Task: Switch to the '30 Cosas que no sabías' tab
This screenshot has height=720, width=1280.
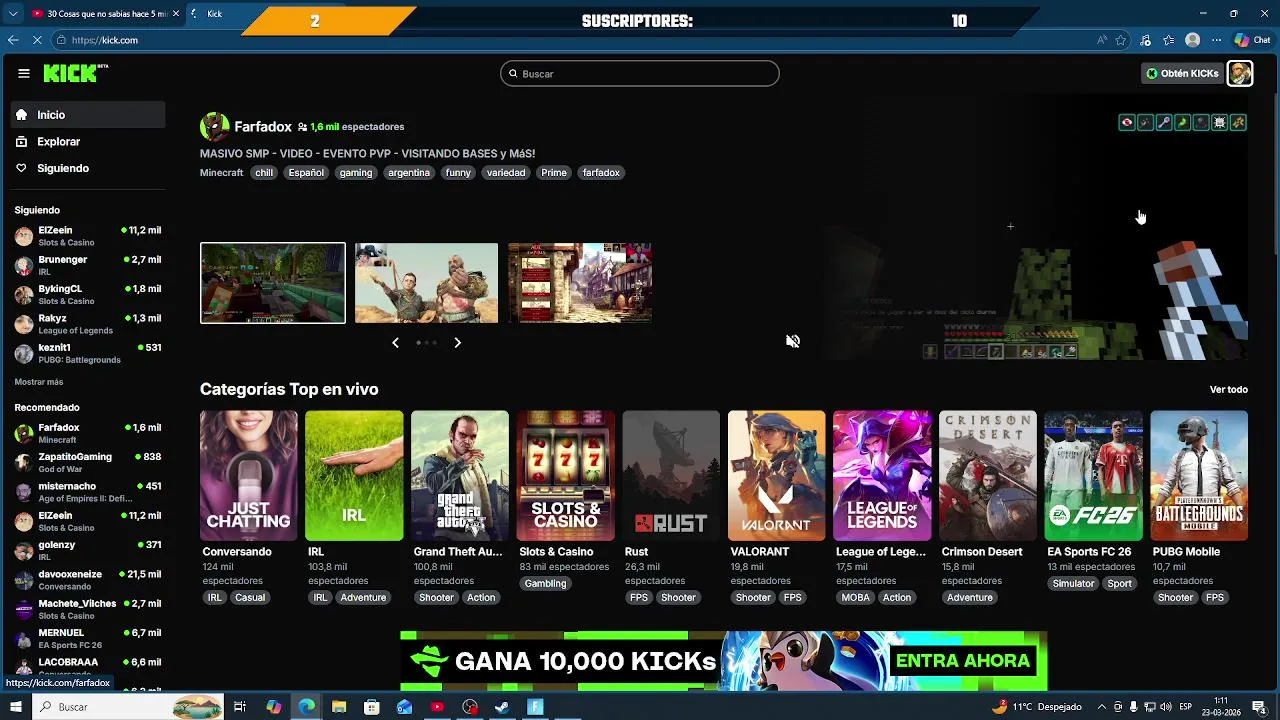Action: (x=105, y=14)
